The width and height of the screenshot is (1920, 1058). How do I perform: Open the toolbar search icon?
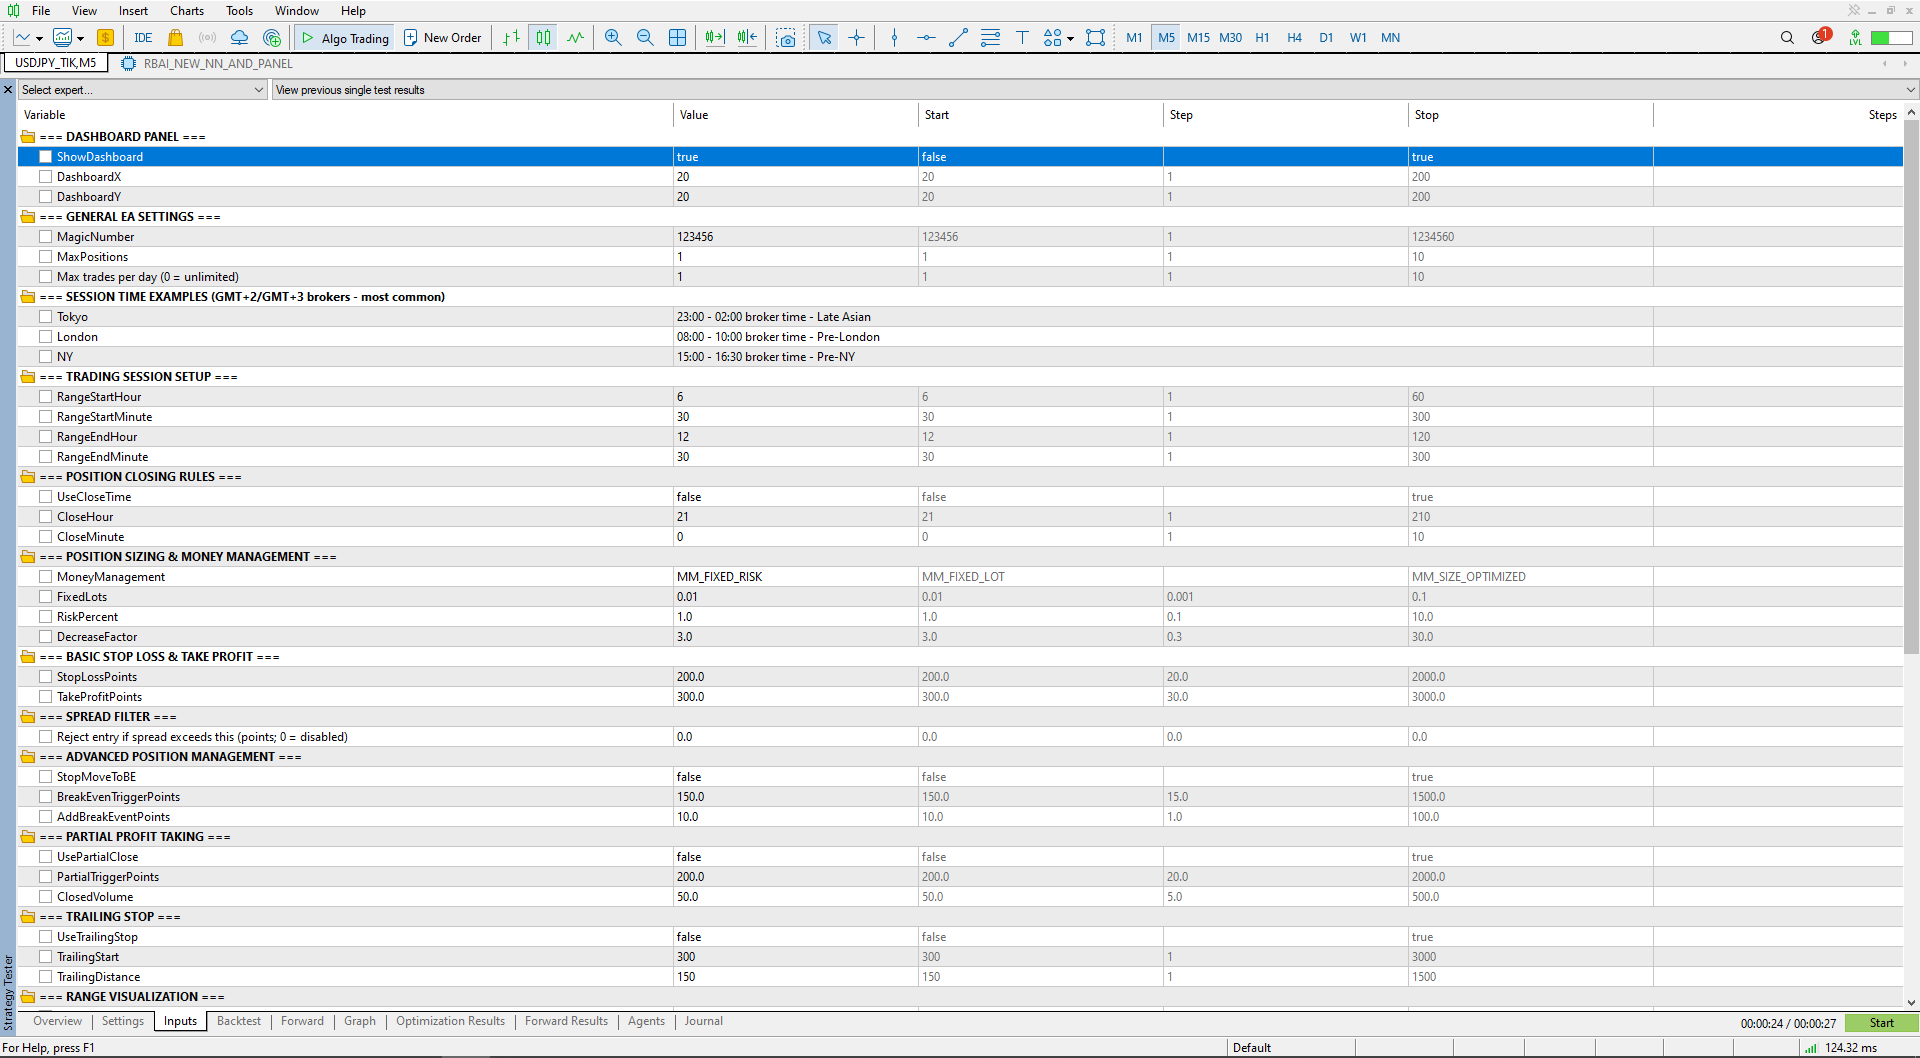(1787, 38)
